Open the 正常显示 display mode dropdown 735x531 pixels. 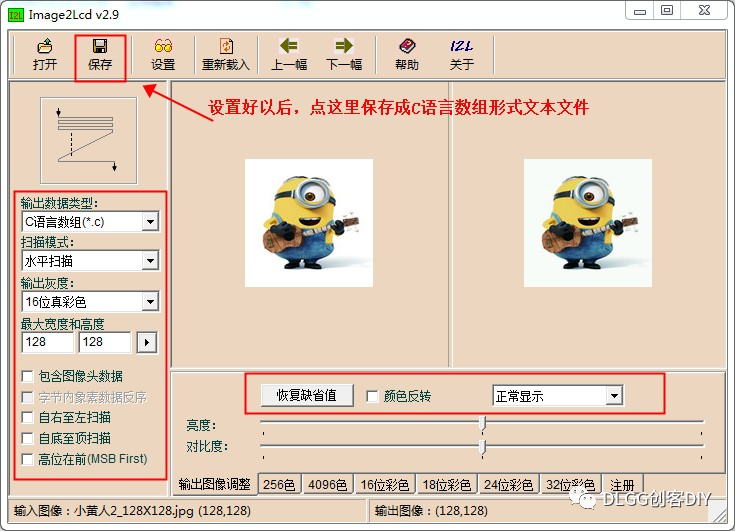558,396
